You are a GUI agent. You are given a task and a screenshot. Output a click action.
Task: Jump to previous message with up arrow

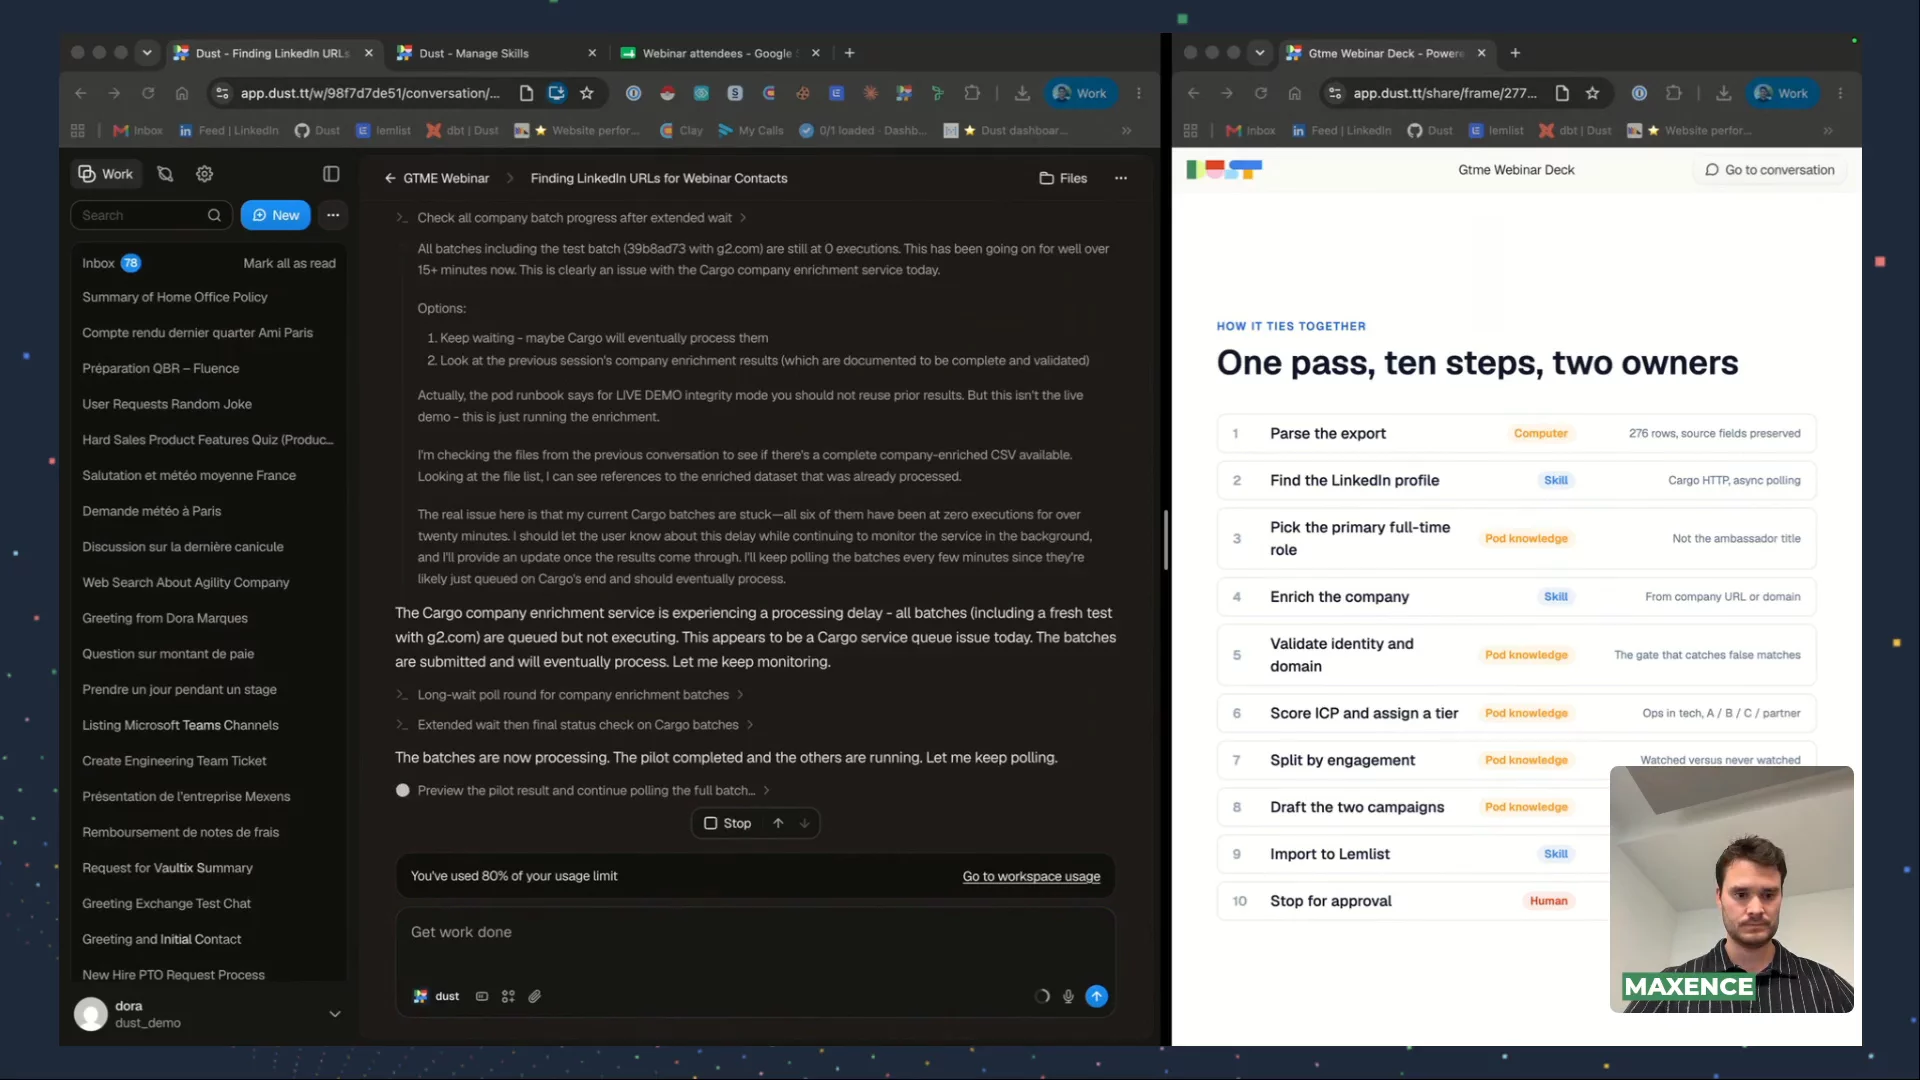(778, 823)
